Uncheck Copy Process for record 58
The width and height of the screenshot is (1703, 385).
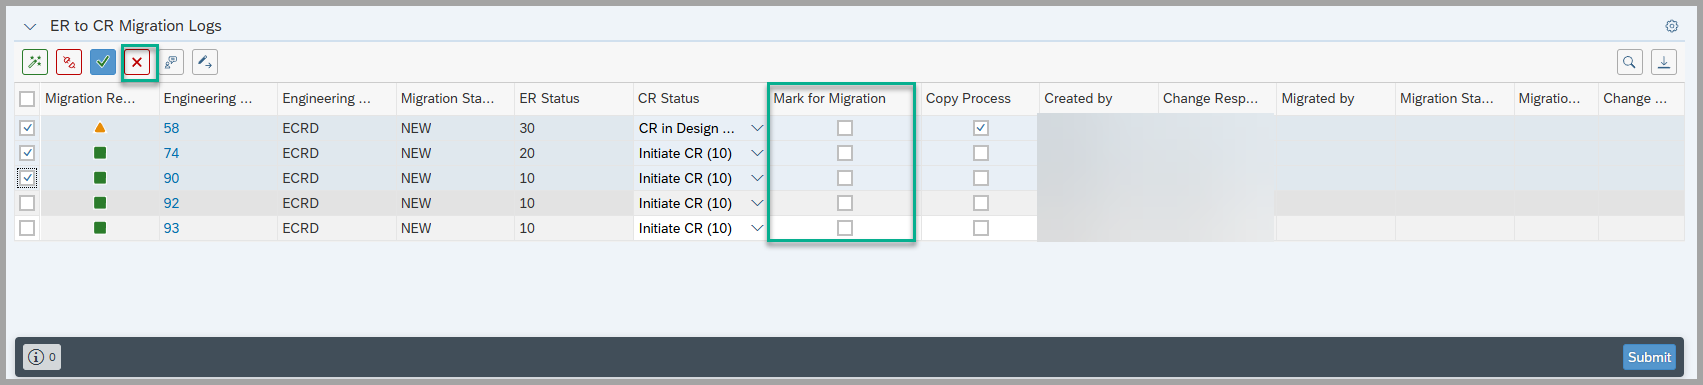(981, 128)
